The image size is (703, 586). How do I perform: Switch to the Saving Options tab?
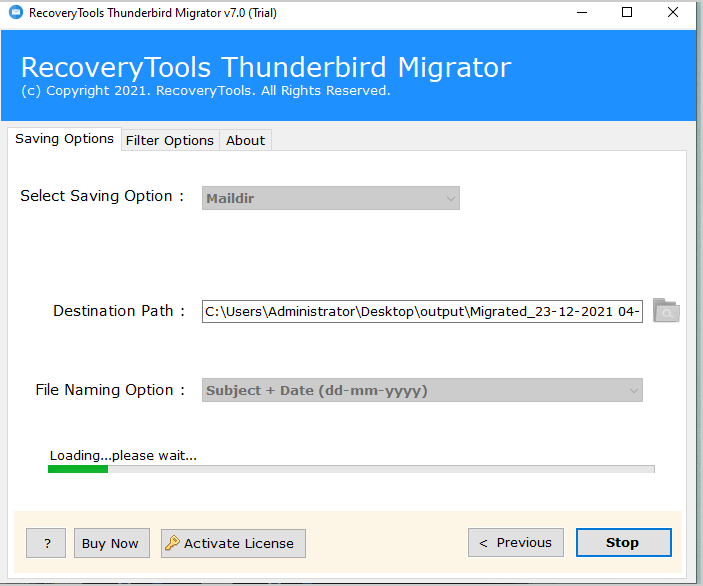click(x=64, y=139)
